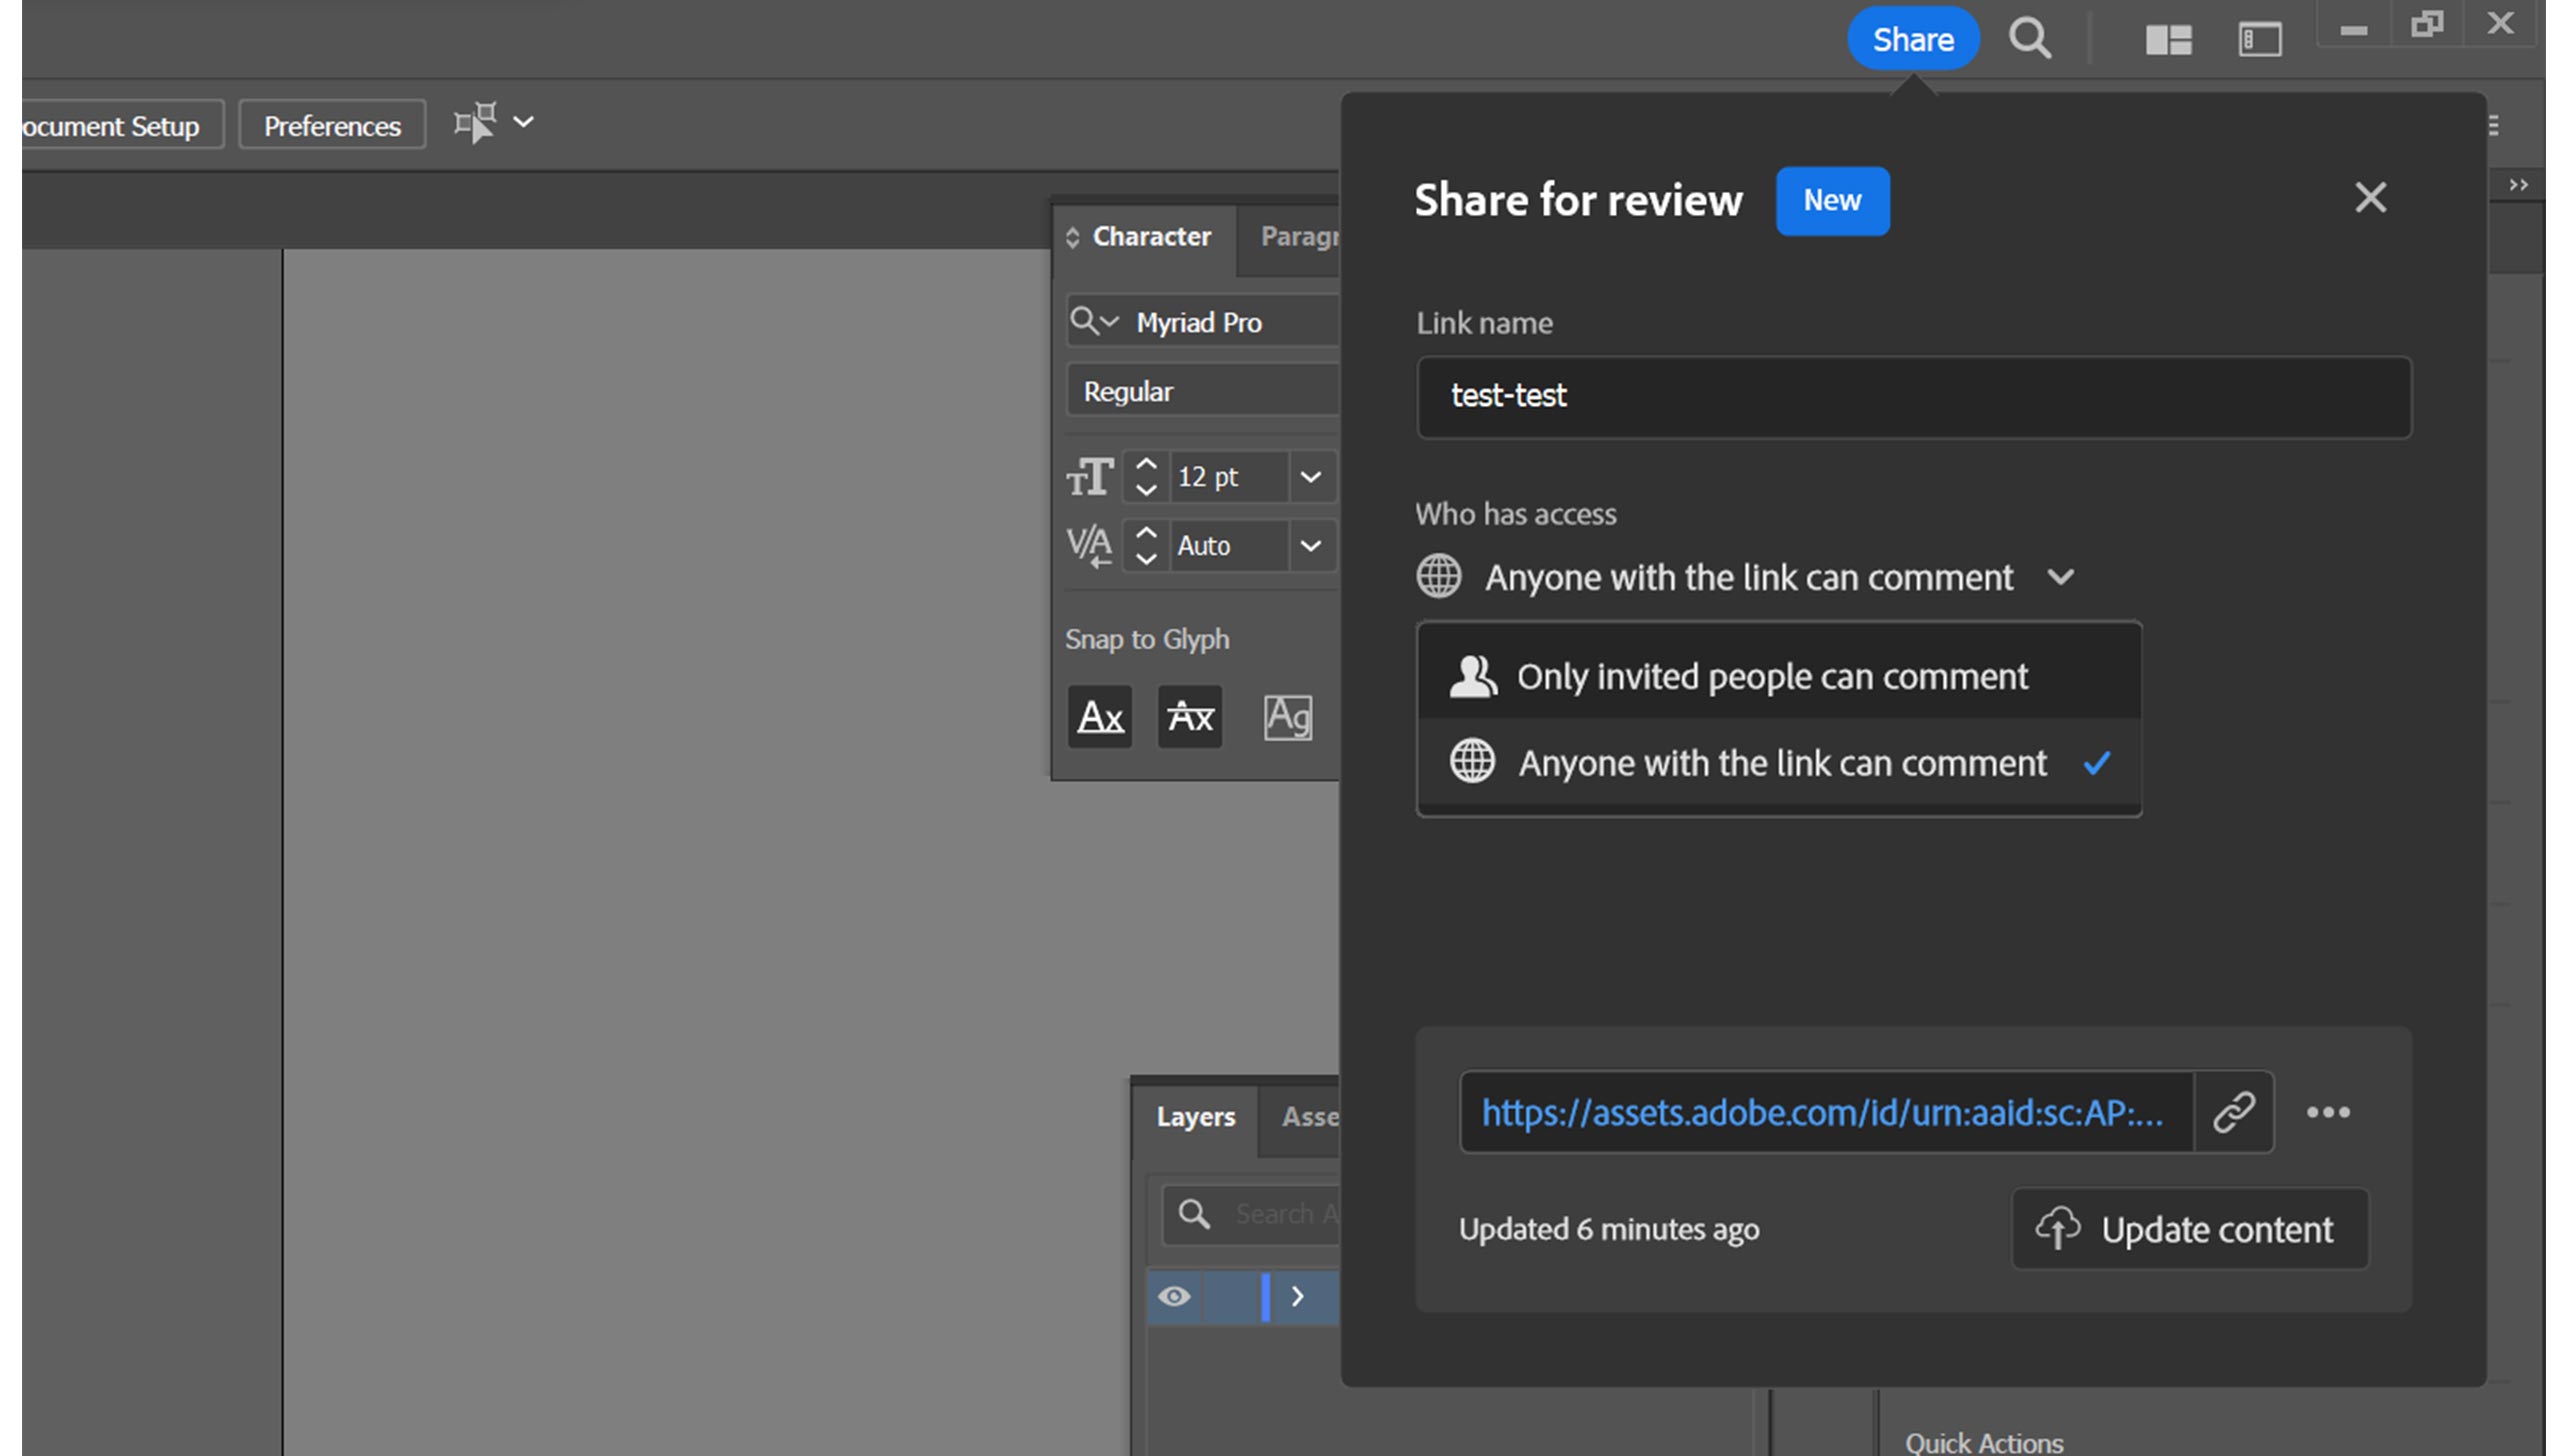The width and height of the screenshot is (2560, 1456).
Task: Click the more options ellipsis icon
Action: pos(2326,1111)
